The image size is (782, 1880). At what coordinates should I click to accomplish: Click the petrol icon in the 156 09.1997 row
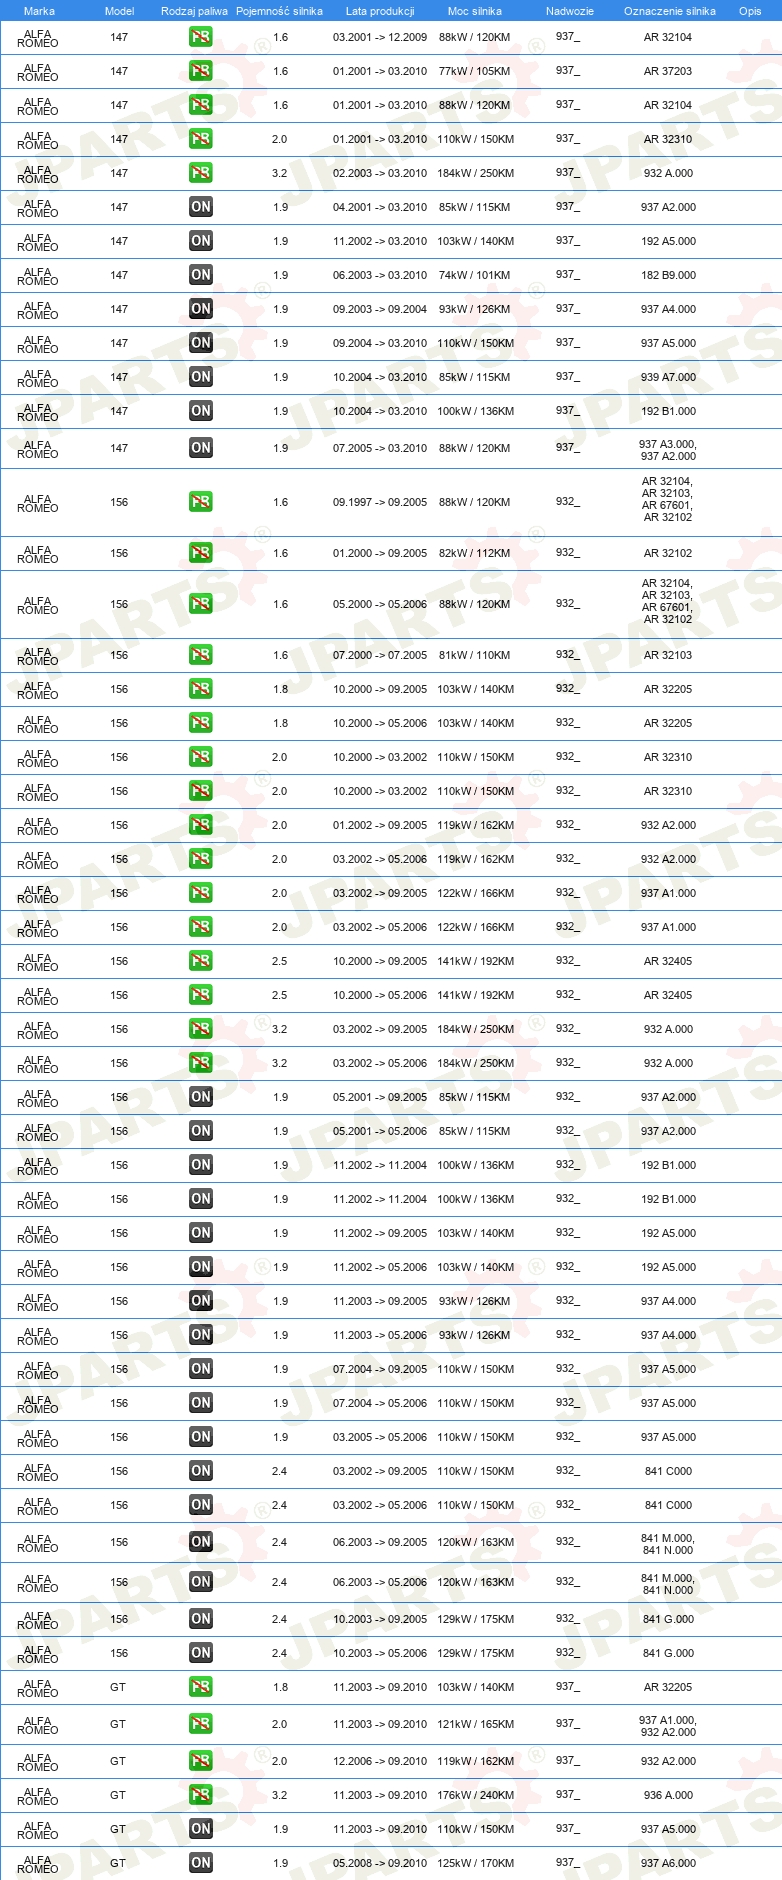[201, 502]
